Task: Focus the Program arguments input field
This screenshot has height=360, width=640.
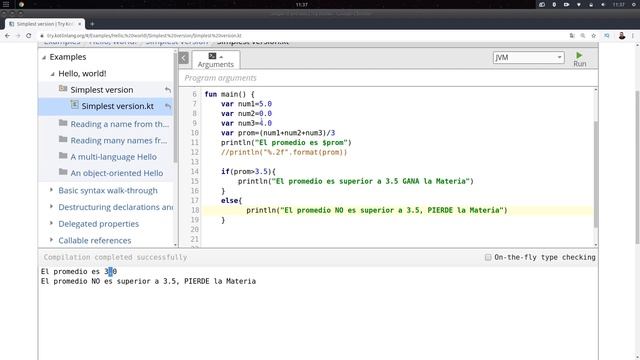Action: [388, 78]
